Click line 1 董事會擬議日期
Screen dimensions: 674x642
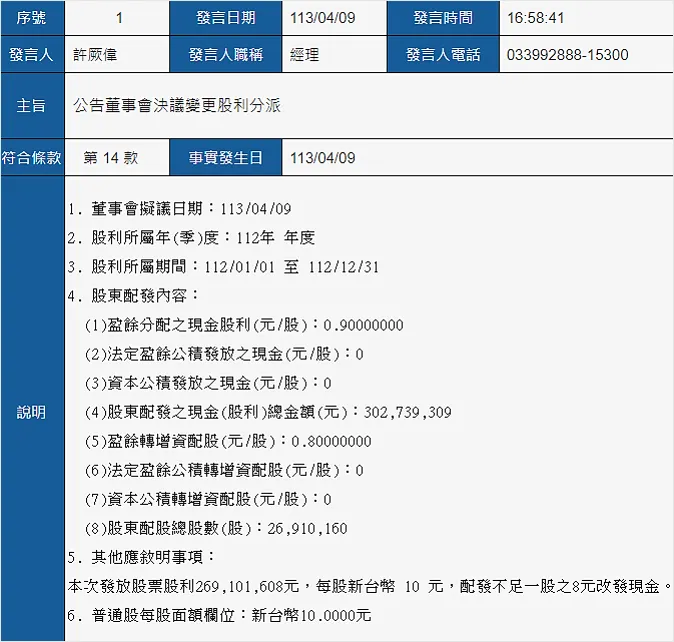179,209
